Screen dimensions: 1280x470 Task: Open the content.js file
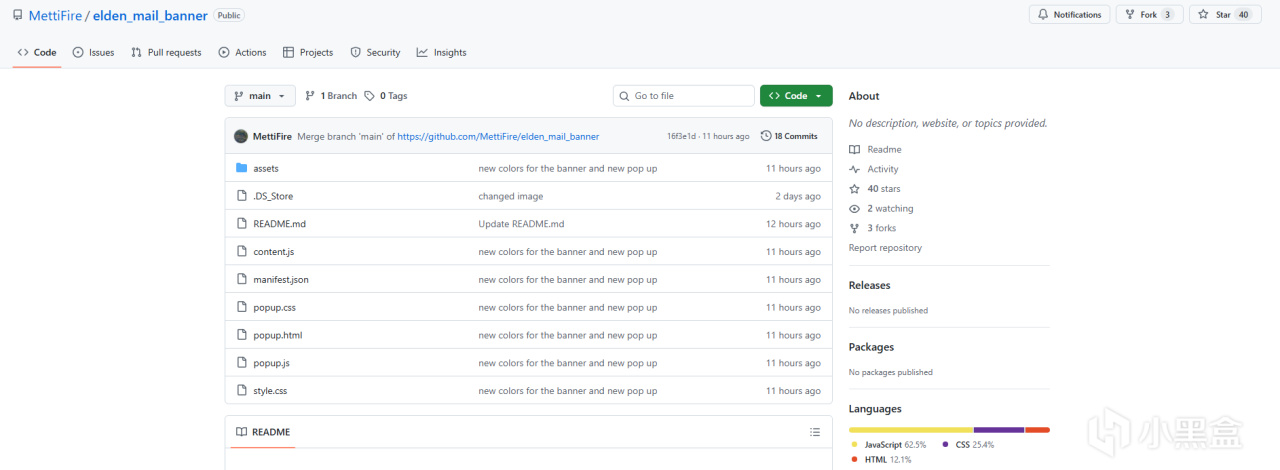273,252
